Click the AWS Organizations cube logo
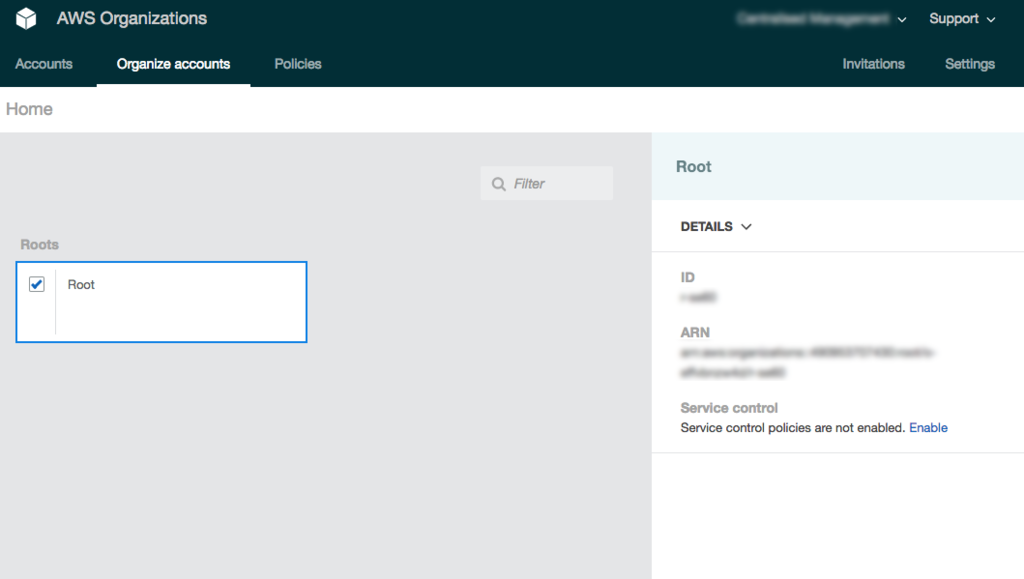The height and width of the screenshot is (579, 1024). (x=26, y=18)
